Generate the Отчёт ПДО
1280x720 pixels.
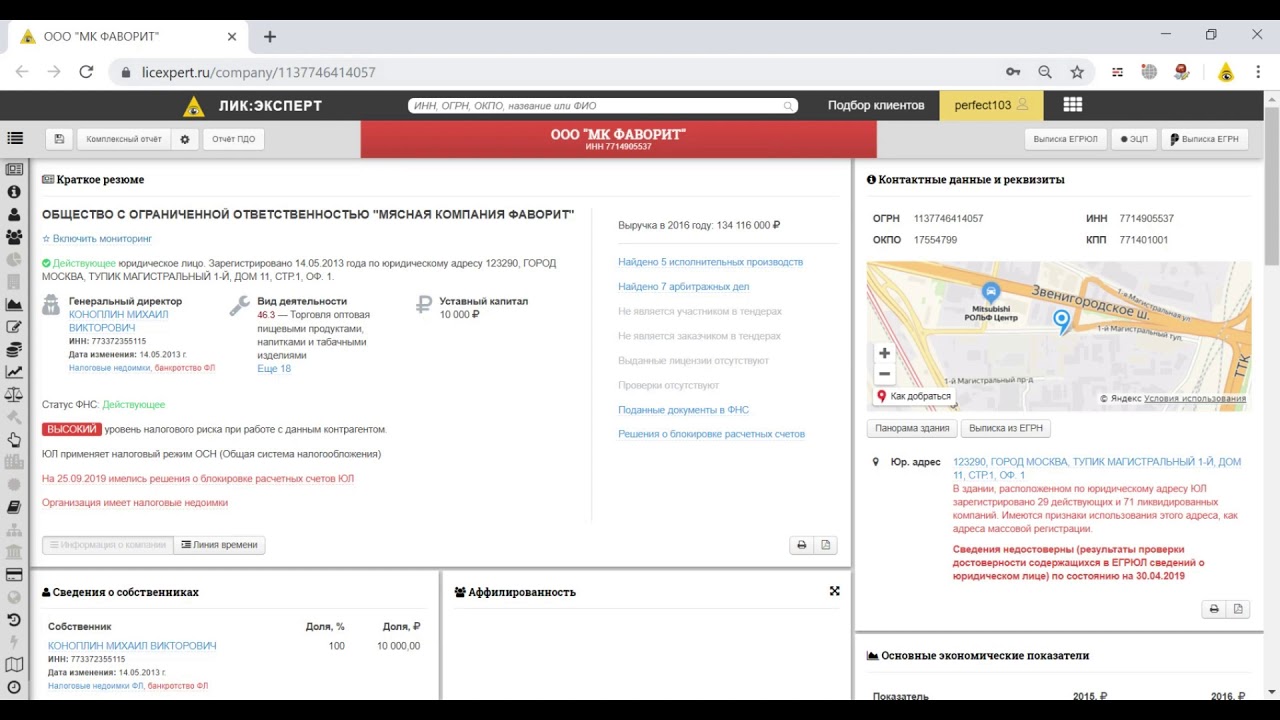click(234, 139)
